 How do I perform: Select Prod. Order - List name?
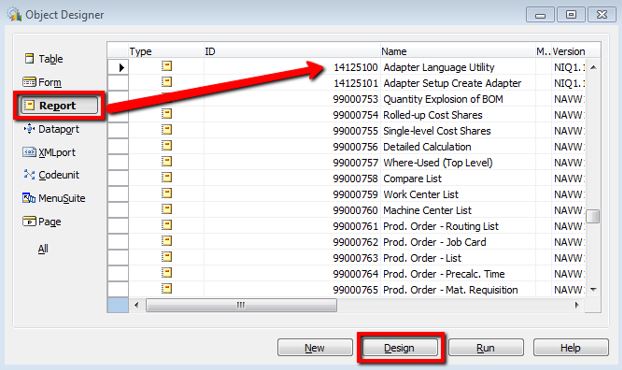point(422,258)
